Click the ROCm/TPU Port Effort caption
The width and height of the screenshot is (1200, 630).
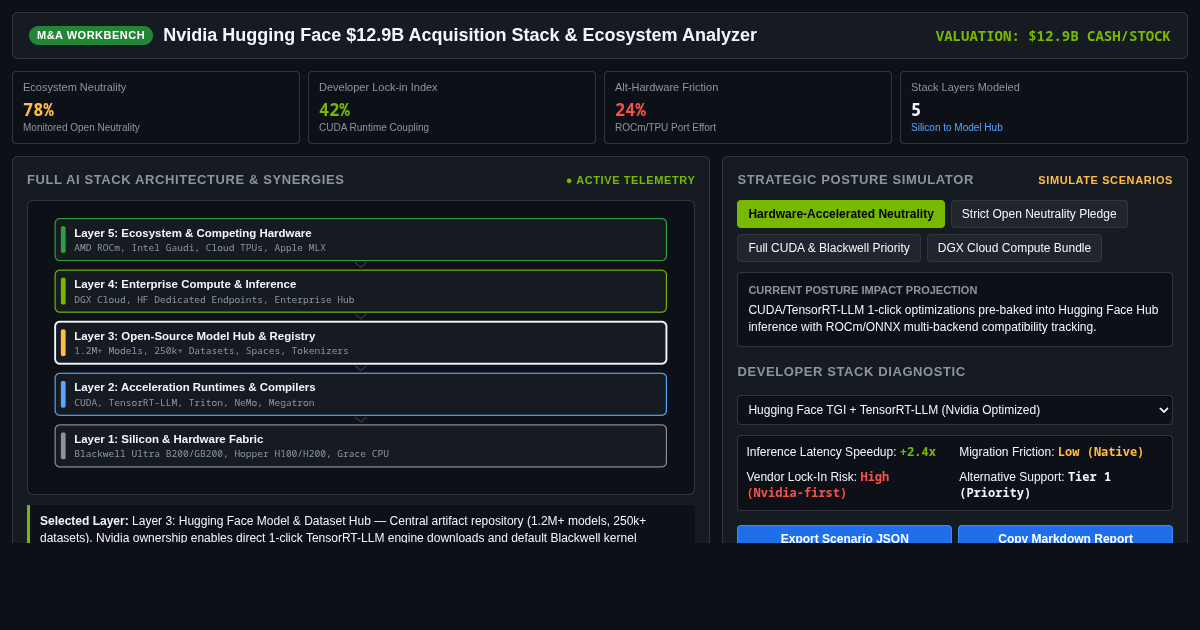point(665,127)
